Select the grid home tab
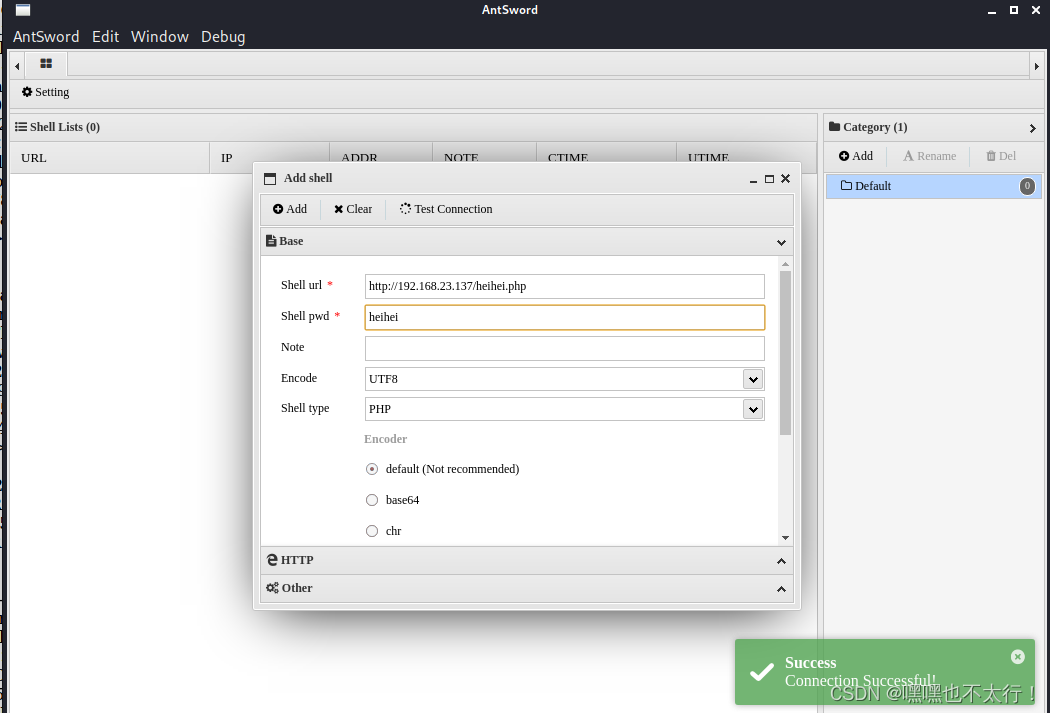1050x713 pixels. point(46,64)
